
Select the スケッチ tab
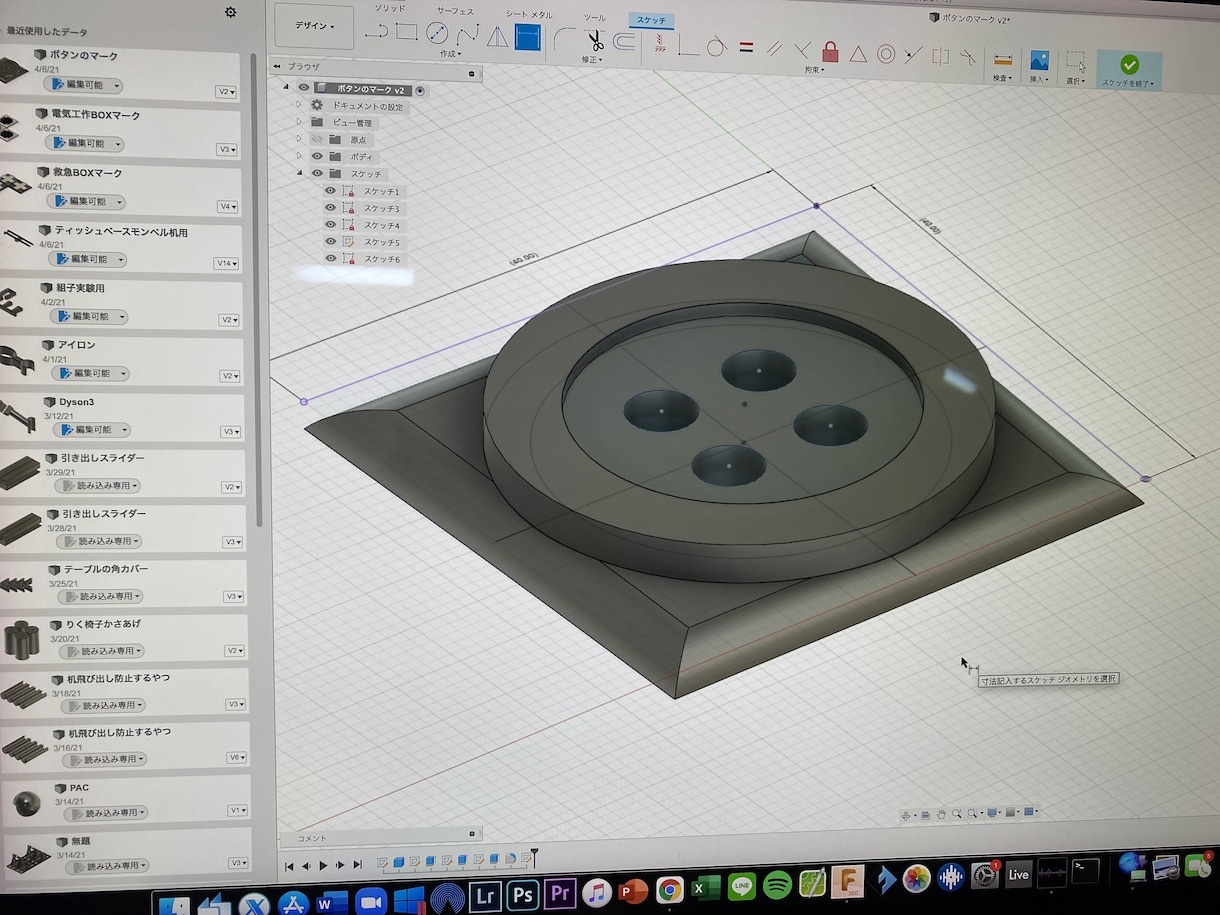pos(650,20)
